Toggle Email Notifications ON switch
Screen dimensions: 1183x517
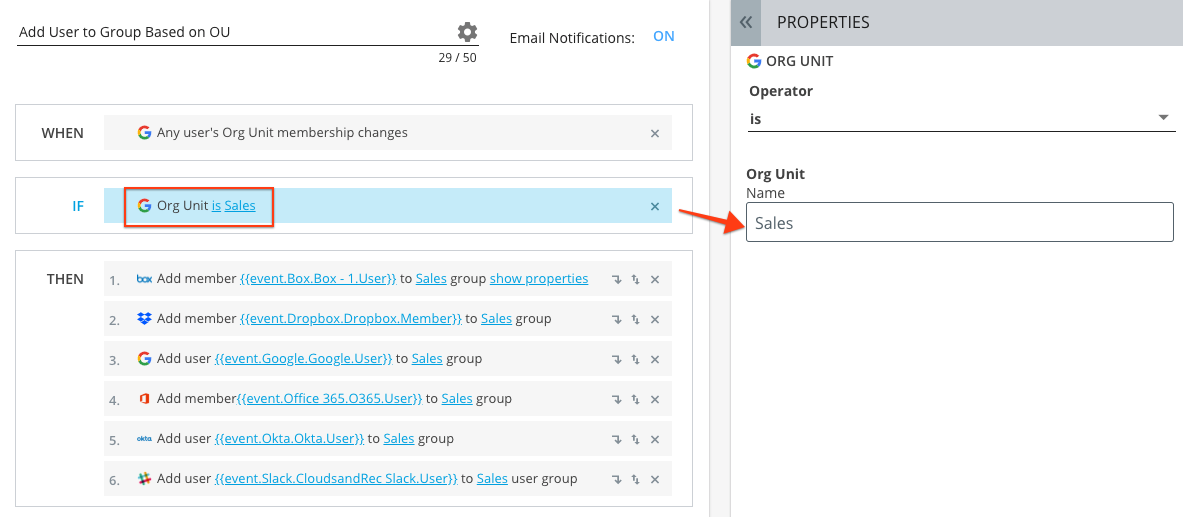(663, 36)
